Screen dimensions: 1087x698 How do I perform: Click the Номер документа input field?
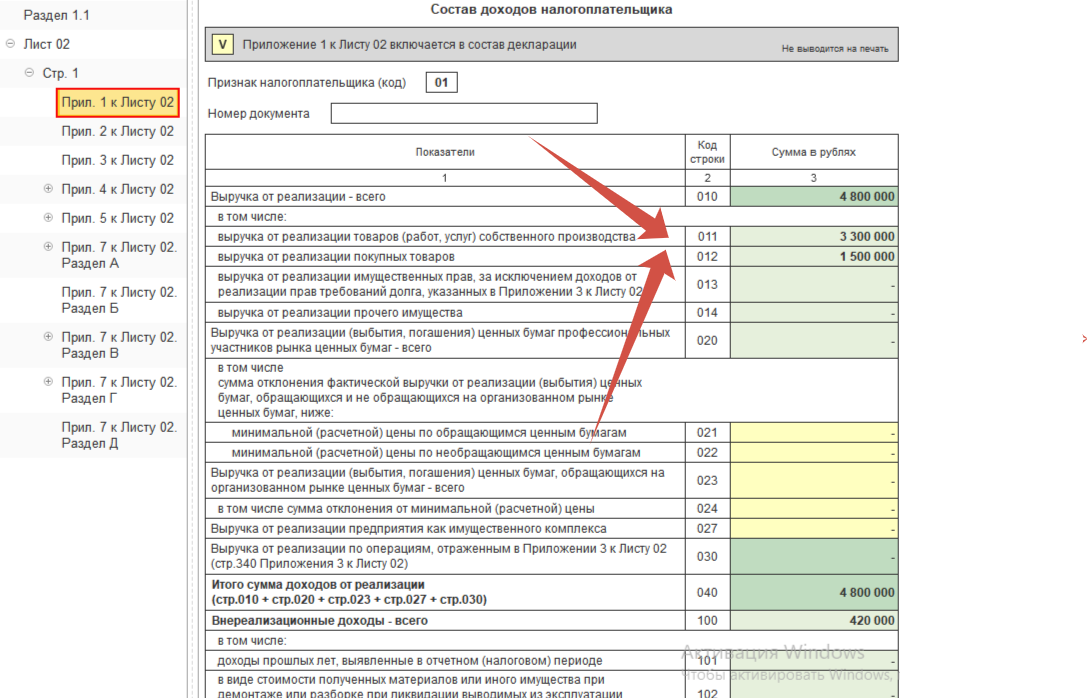(x=464, y=113)
